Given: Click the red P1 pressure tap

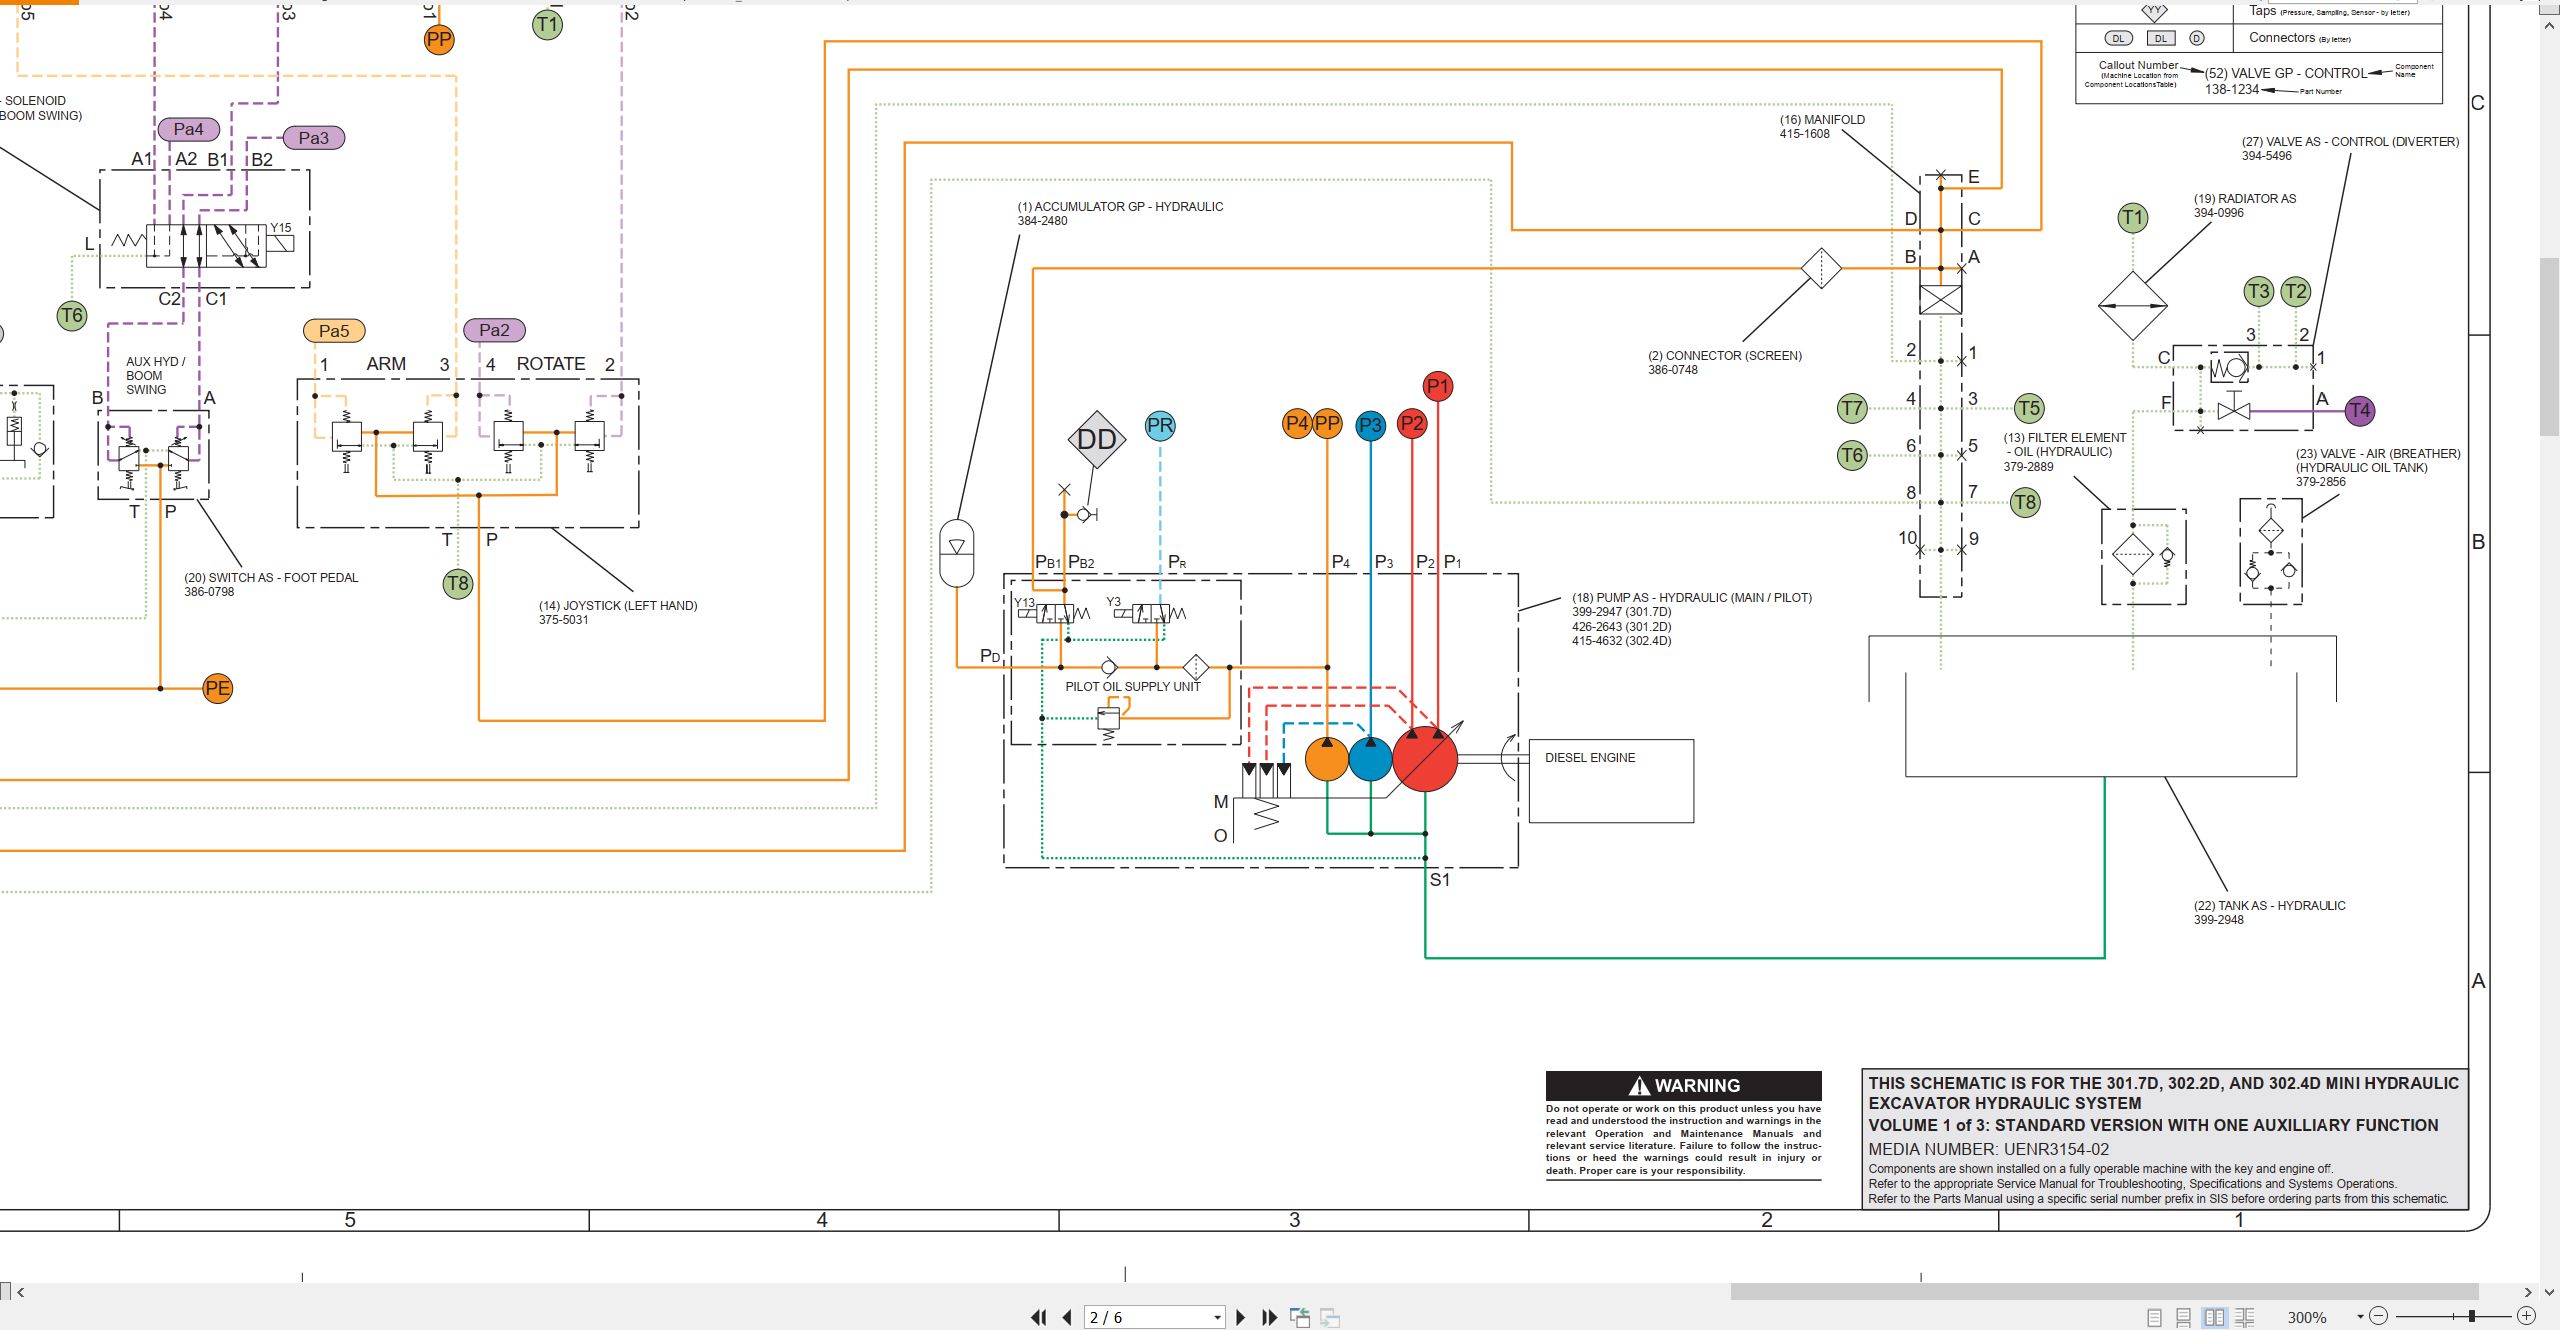Looking at the screenshot, I should [1438, 386].
